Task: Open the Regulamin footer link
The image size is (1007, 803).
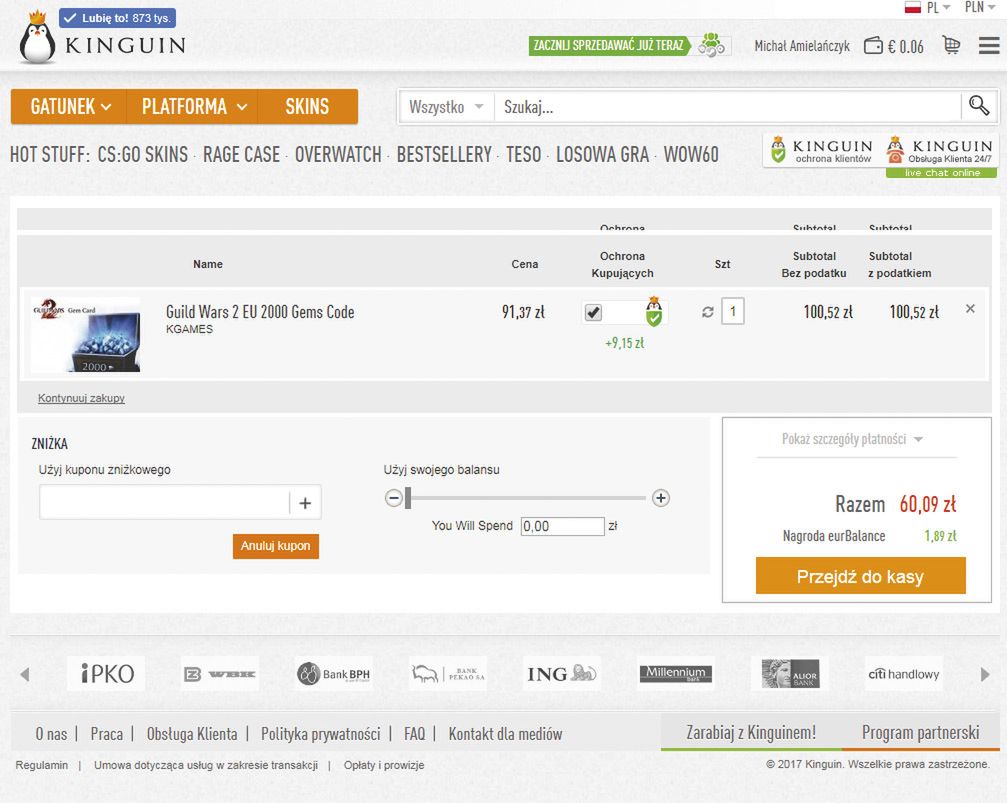Action: click(x=42, y=765)
